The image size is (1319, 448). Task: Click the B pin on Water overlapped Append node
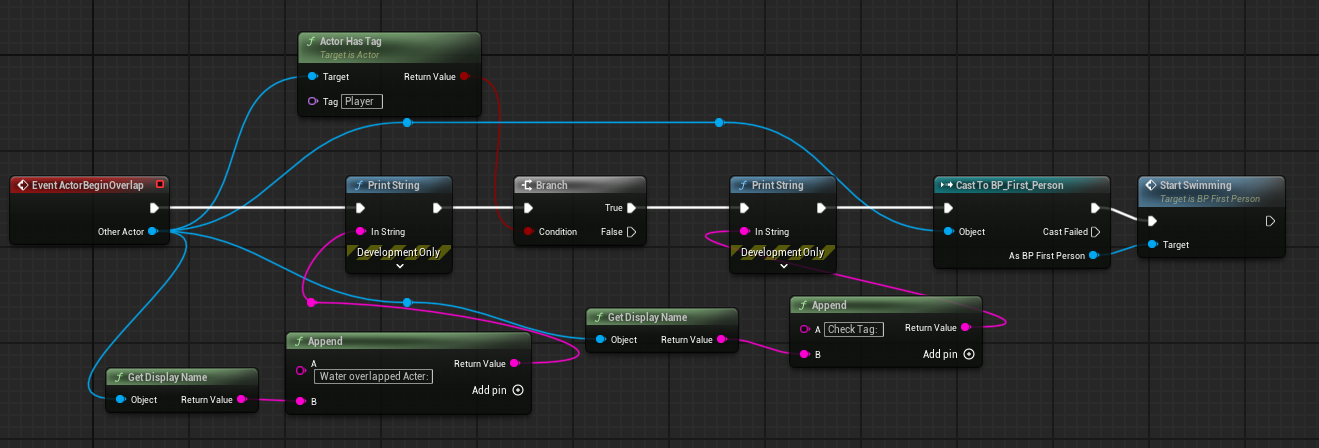tap(302, 401)
